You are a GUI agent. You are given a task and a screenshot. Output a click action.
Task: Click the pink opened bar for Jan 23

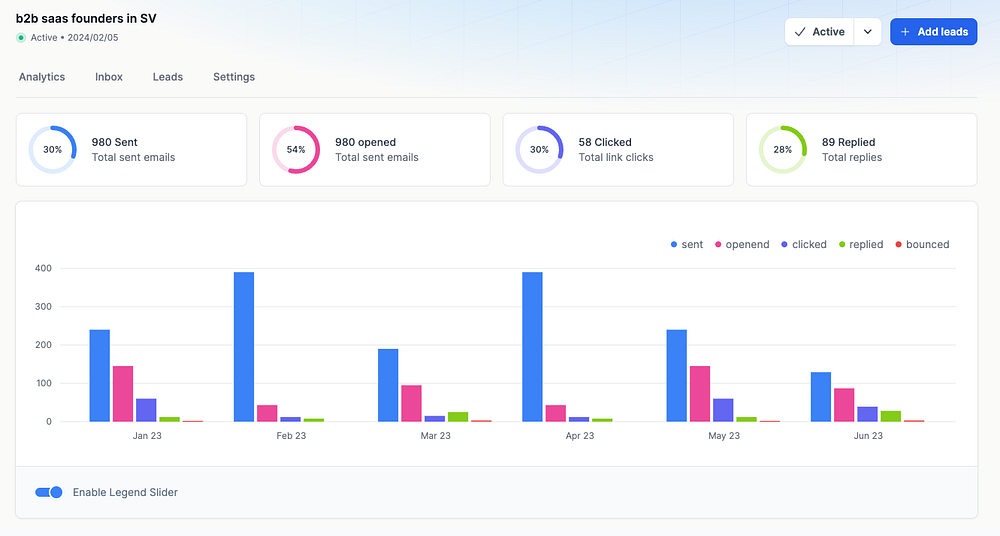[x=123, y=394]
